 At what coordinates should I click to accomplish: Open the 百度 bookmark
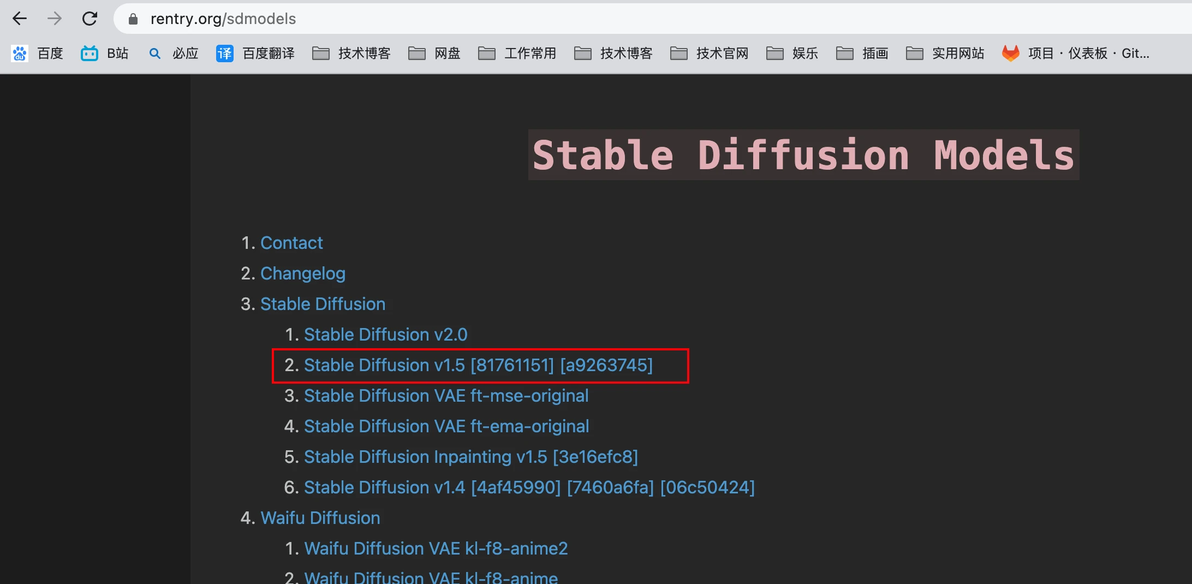click(x=37, y=53)
